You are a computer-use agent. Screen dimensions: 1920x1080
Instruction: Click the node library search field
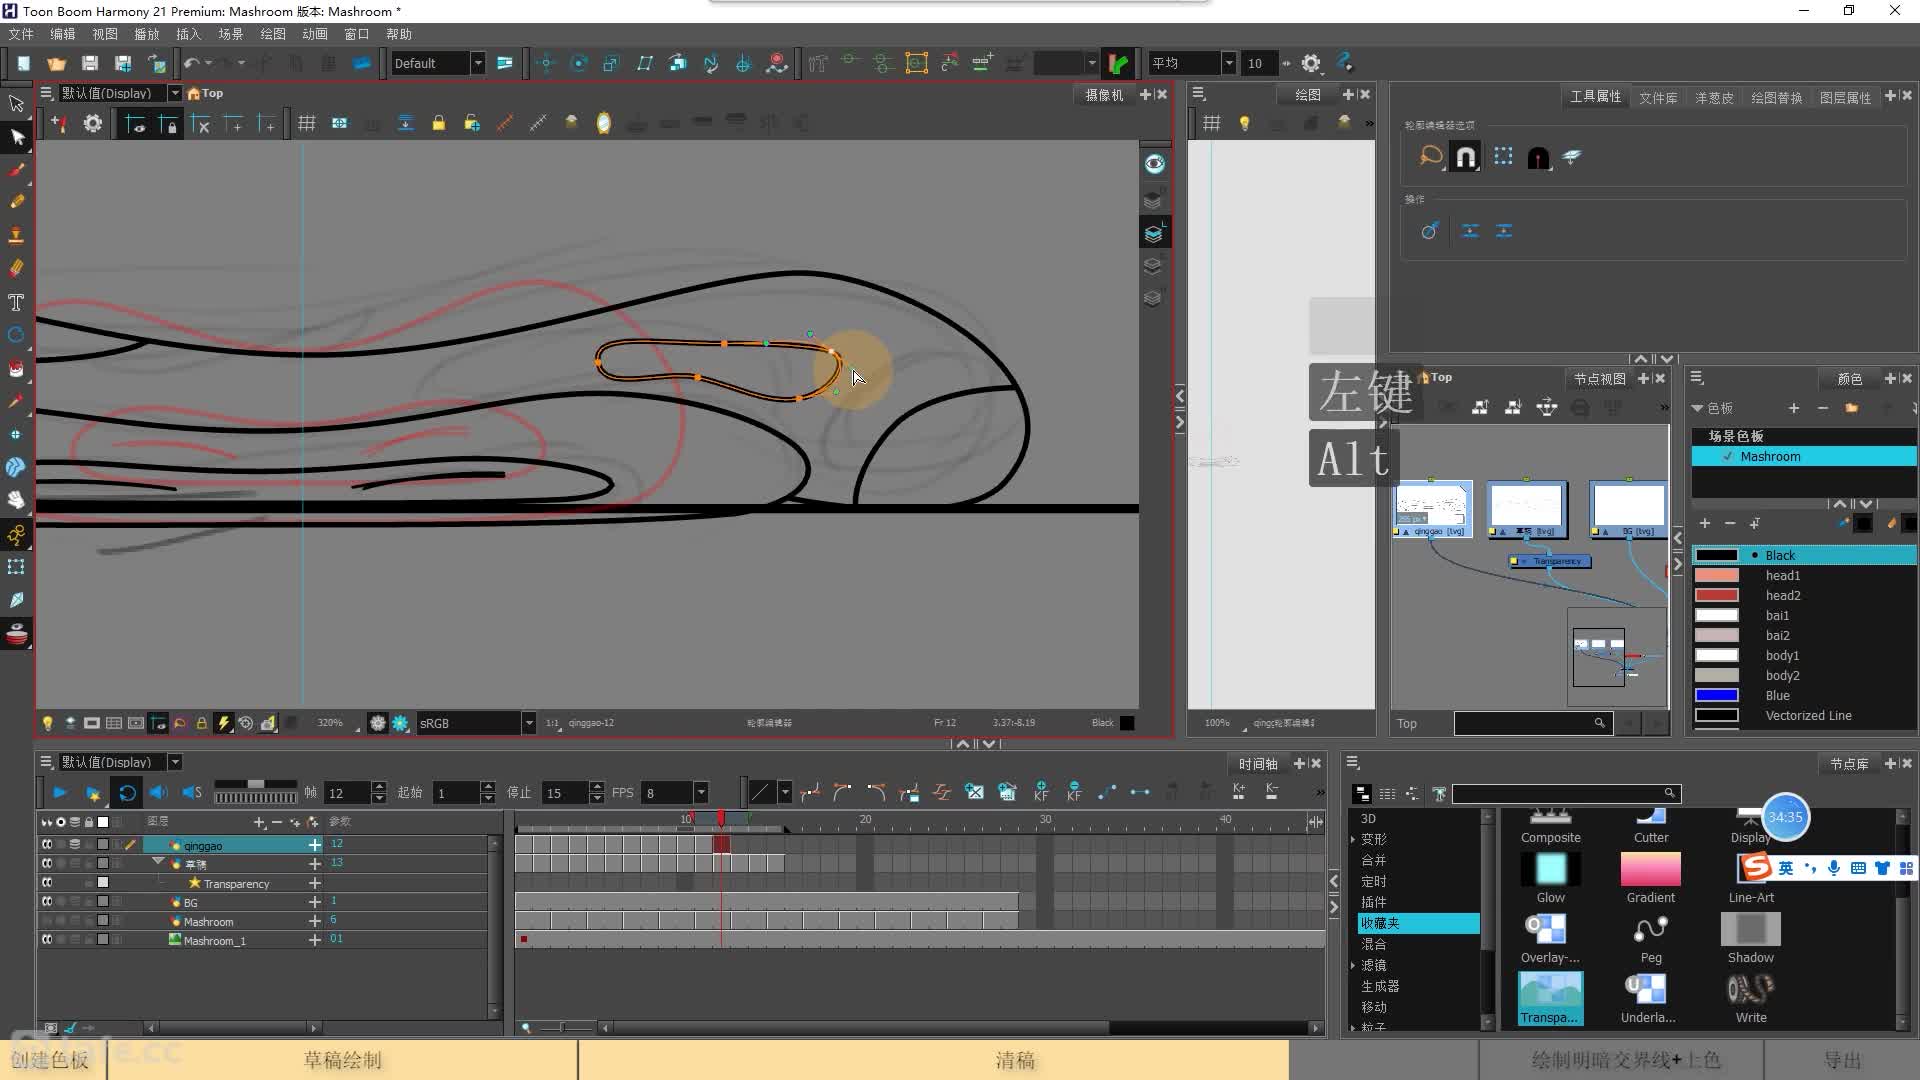pos(1566,793)
